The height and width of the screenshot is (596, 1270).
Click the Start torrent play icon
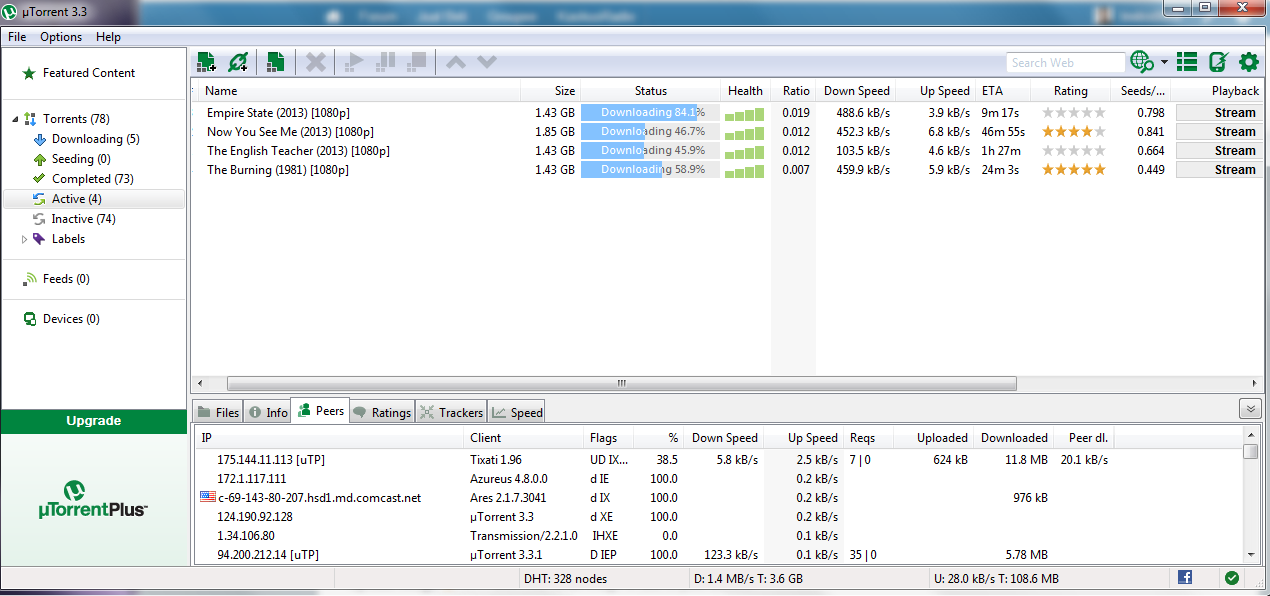(x=353, y=62)
